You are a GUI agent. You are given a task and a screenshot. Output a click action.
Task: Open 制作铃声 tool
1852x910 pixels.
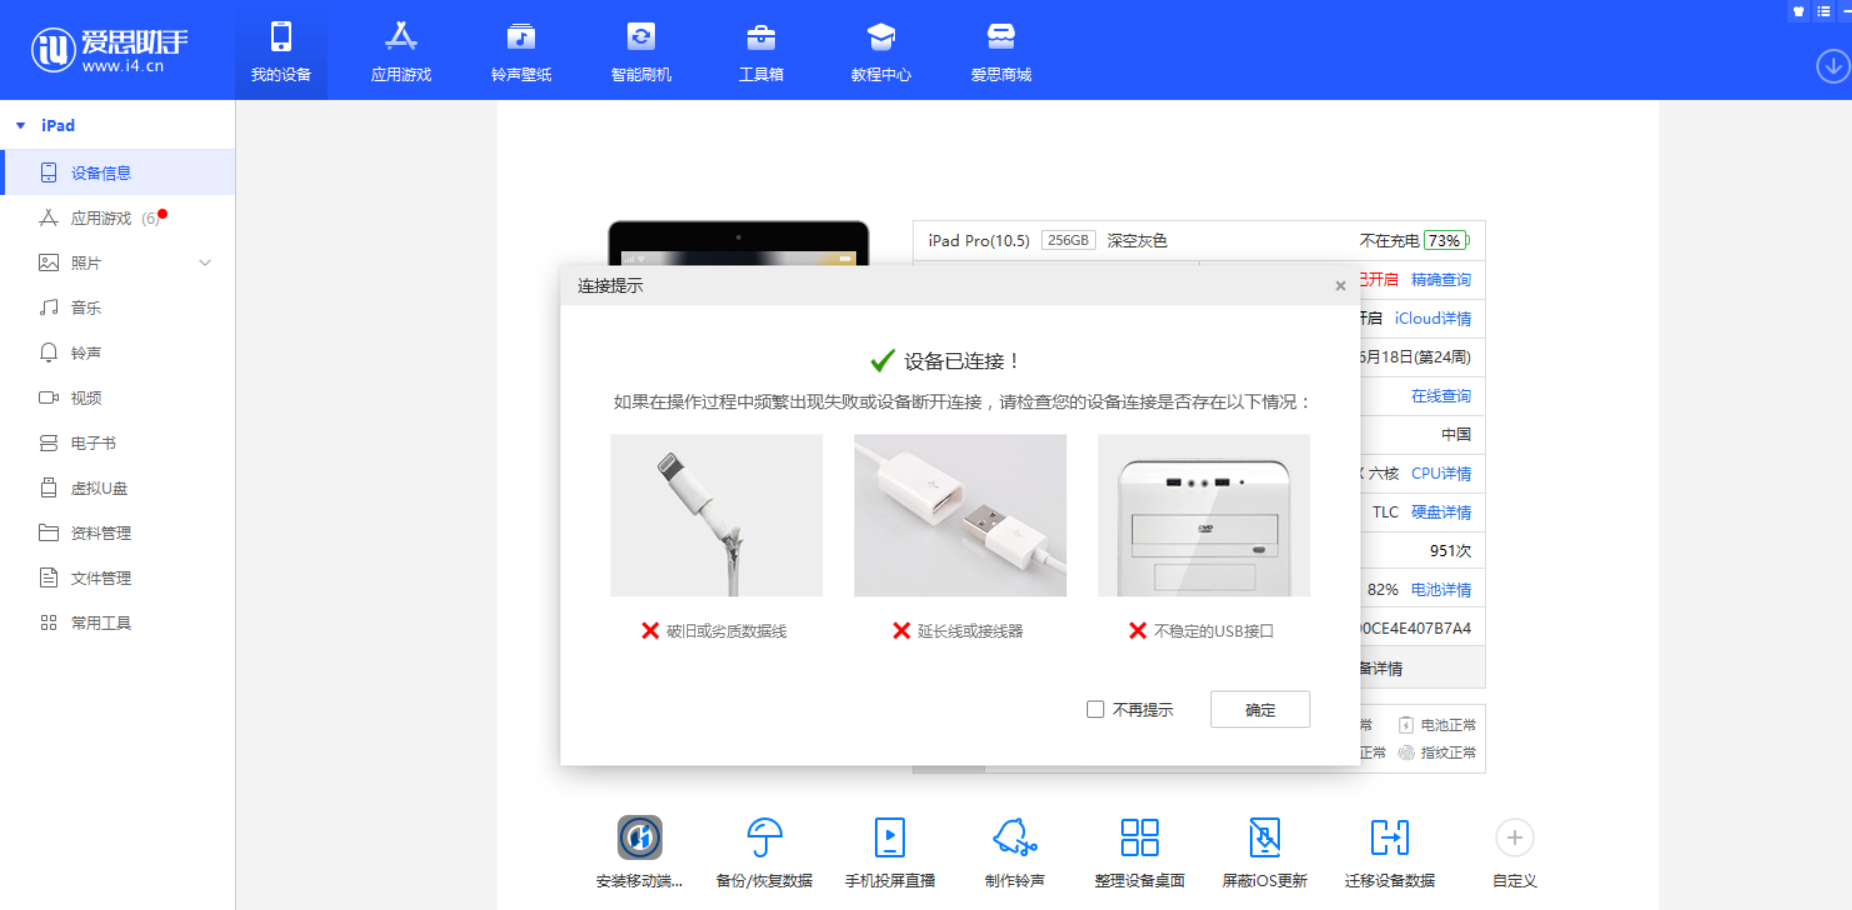1015,852
